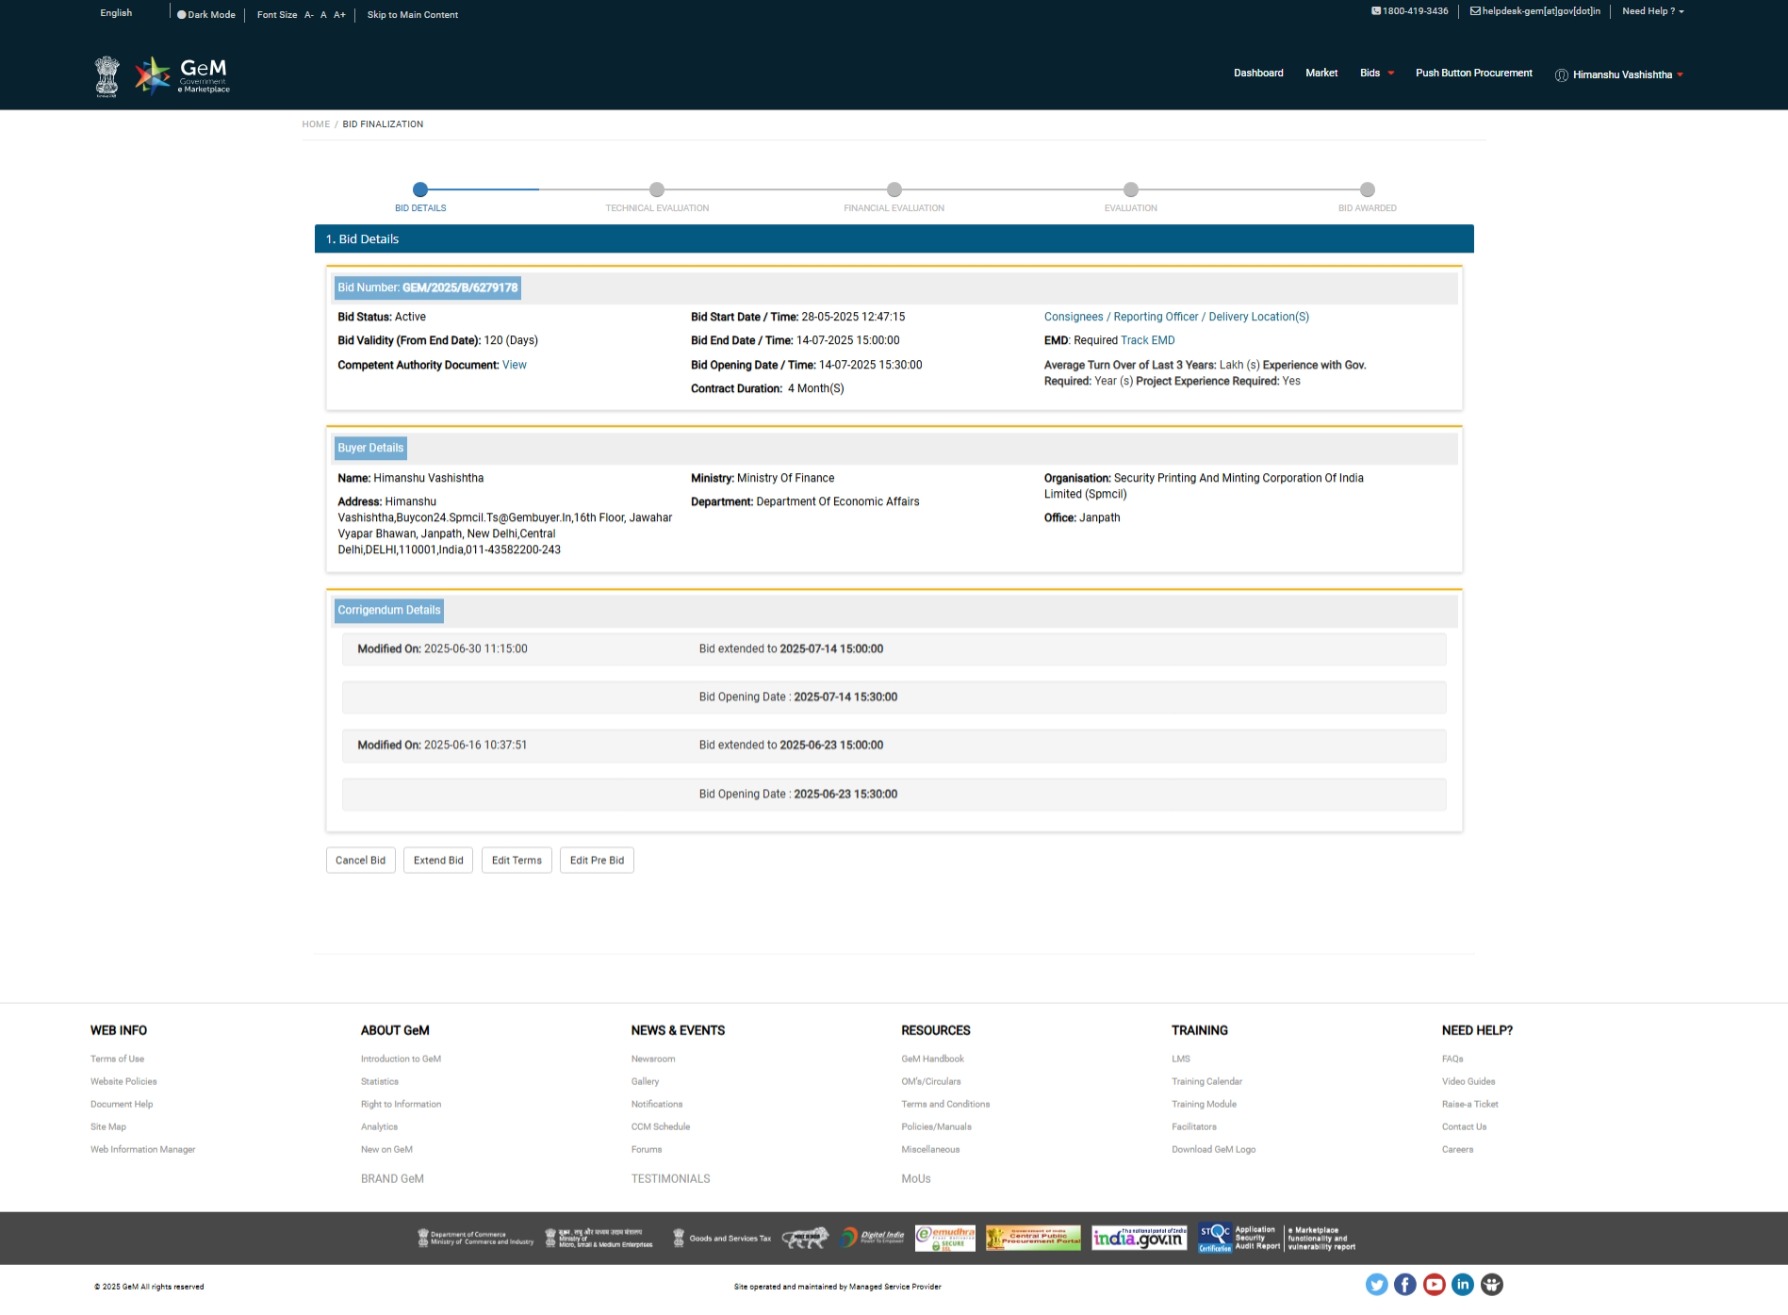This screenshot has width=1788, height=1315.
Task: Open Website Policies footer link
Action: pos(123,1081)
